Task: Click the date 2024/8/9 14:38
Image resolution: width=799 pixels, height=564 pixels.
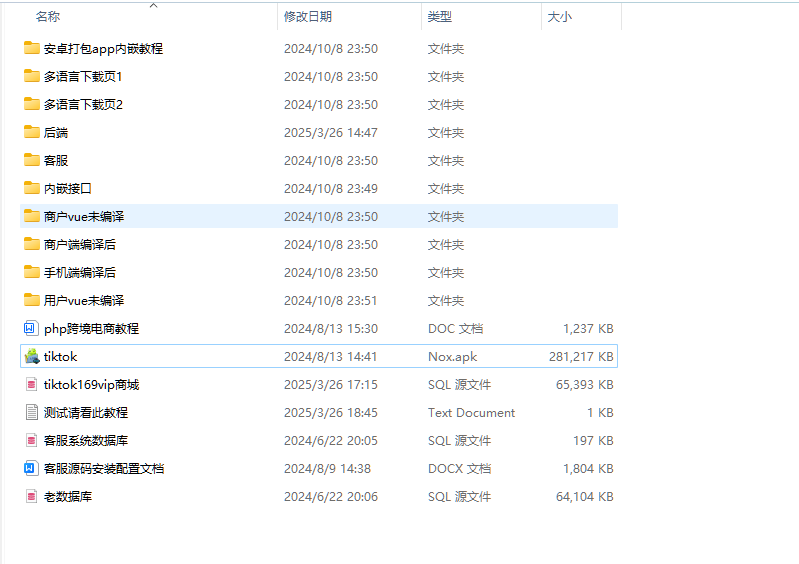Action: [x=327, y=469]
